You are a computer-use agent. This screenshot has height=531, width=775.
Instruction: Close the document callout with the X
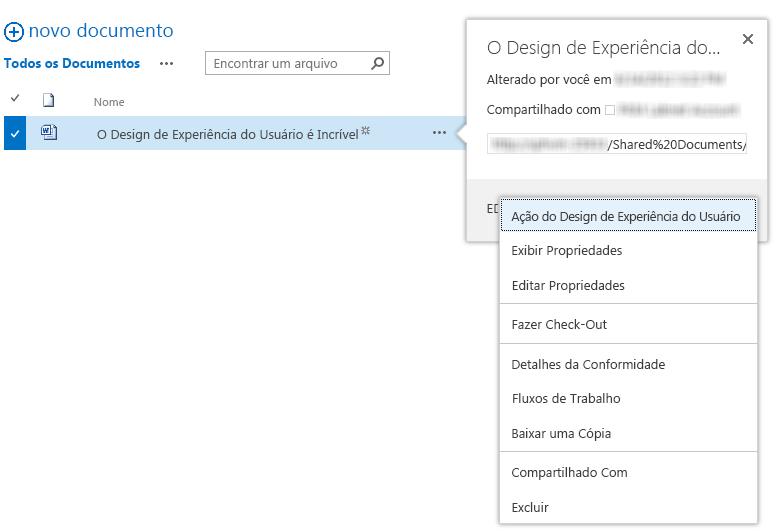point(748,39)
